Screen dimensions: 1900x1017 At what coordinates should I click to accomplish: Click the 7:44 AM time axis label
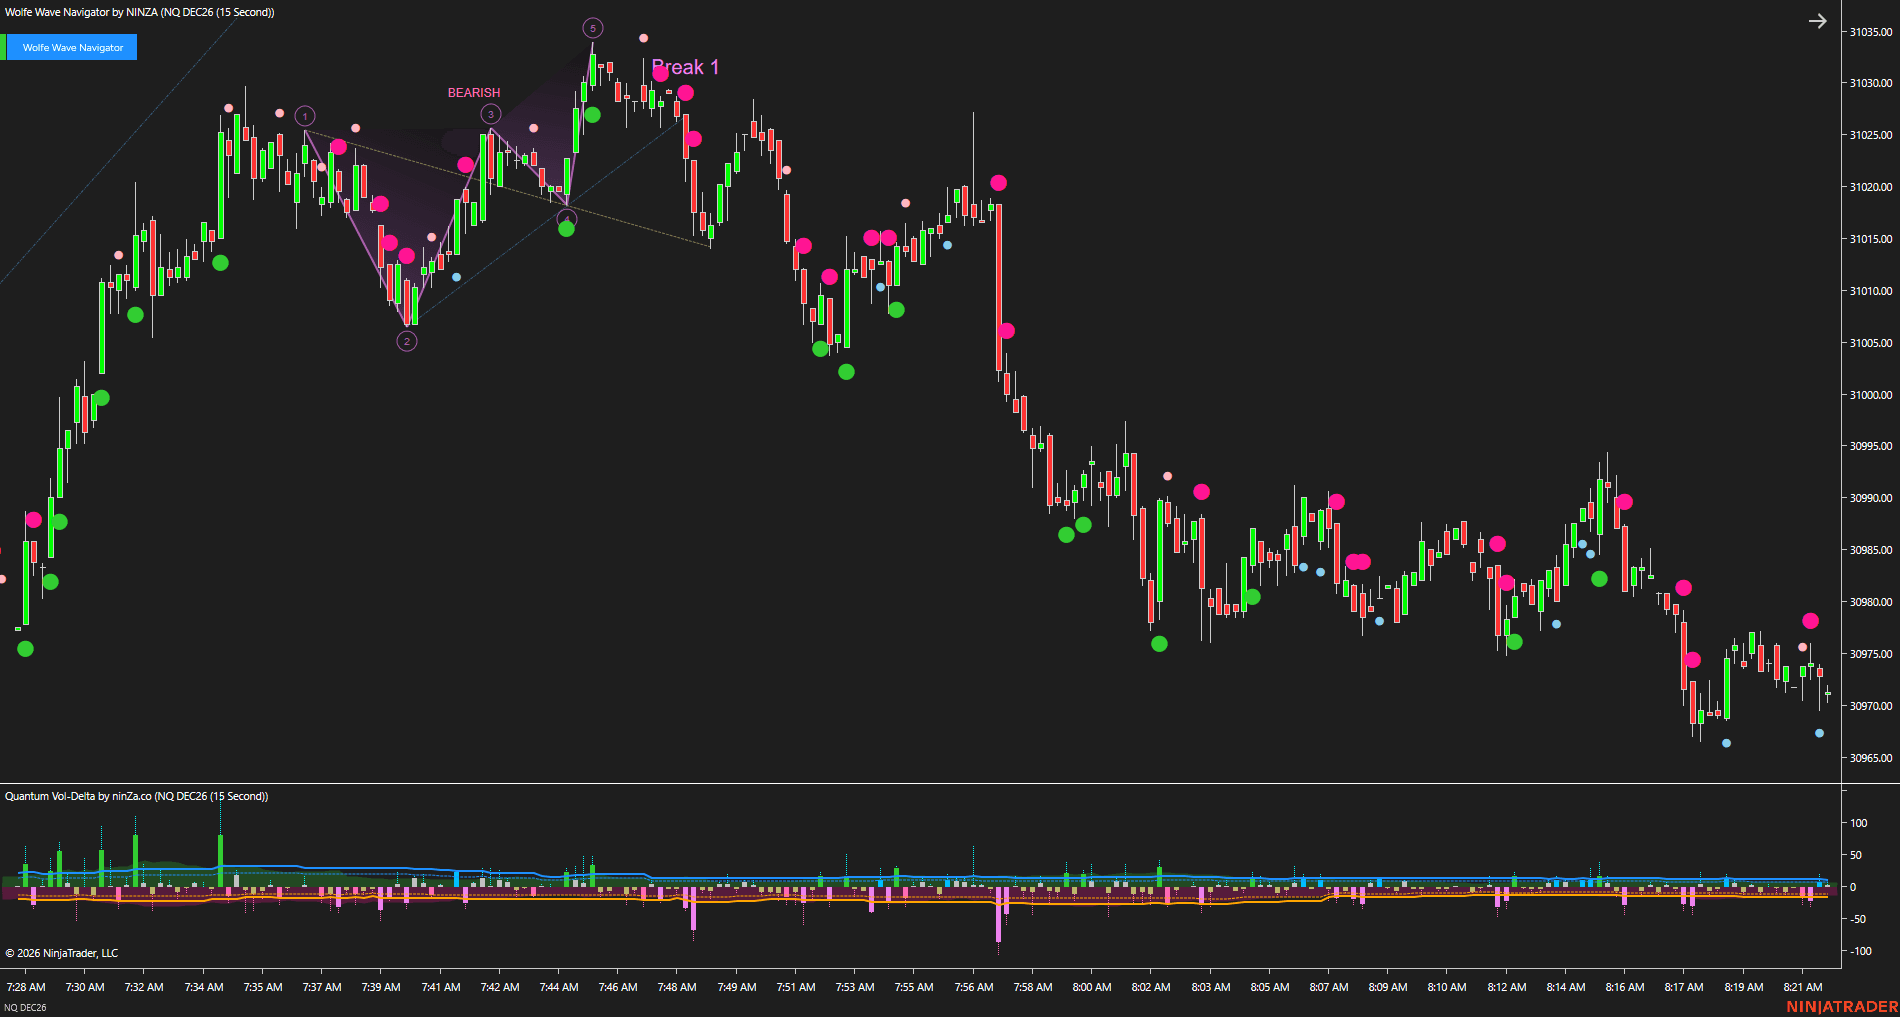pos(559,987)
